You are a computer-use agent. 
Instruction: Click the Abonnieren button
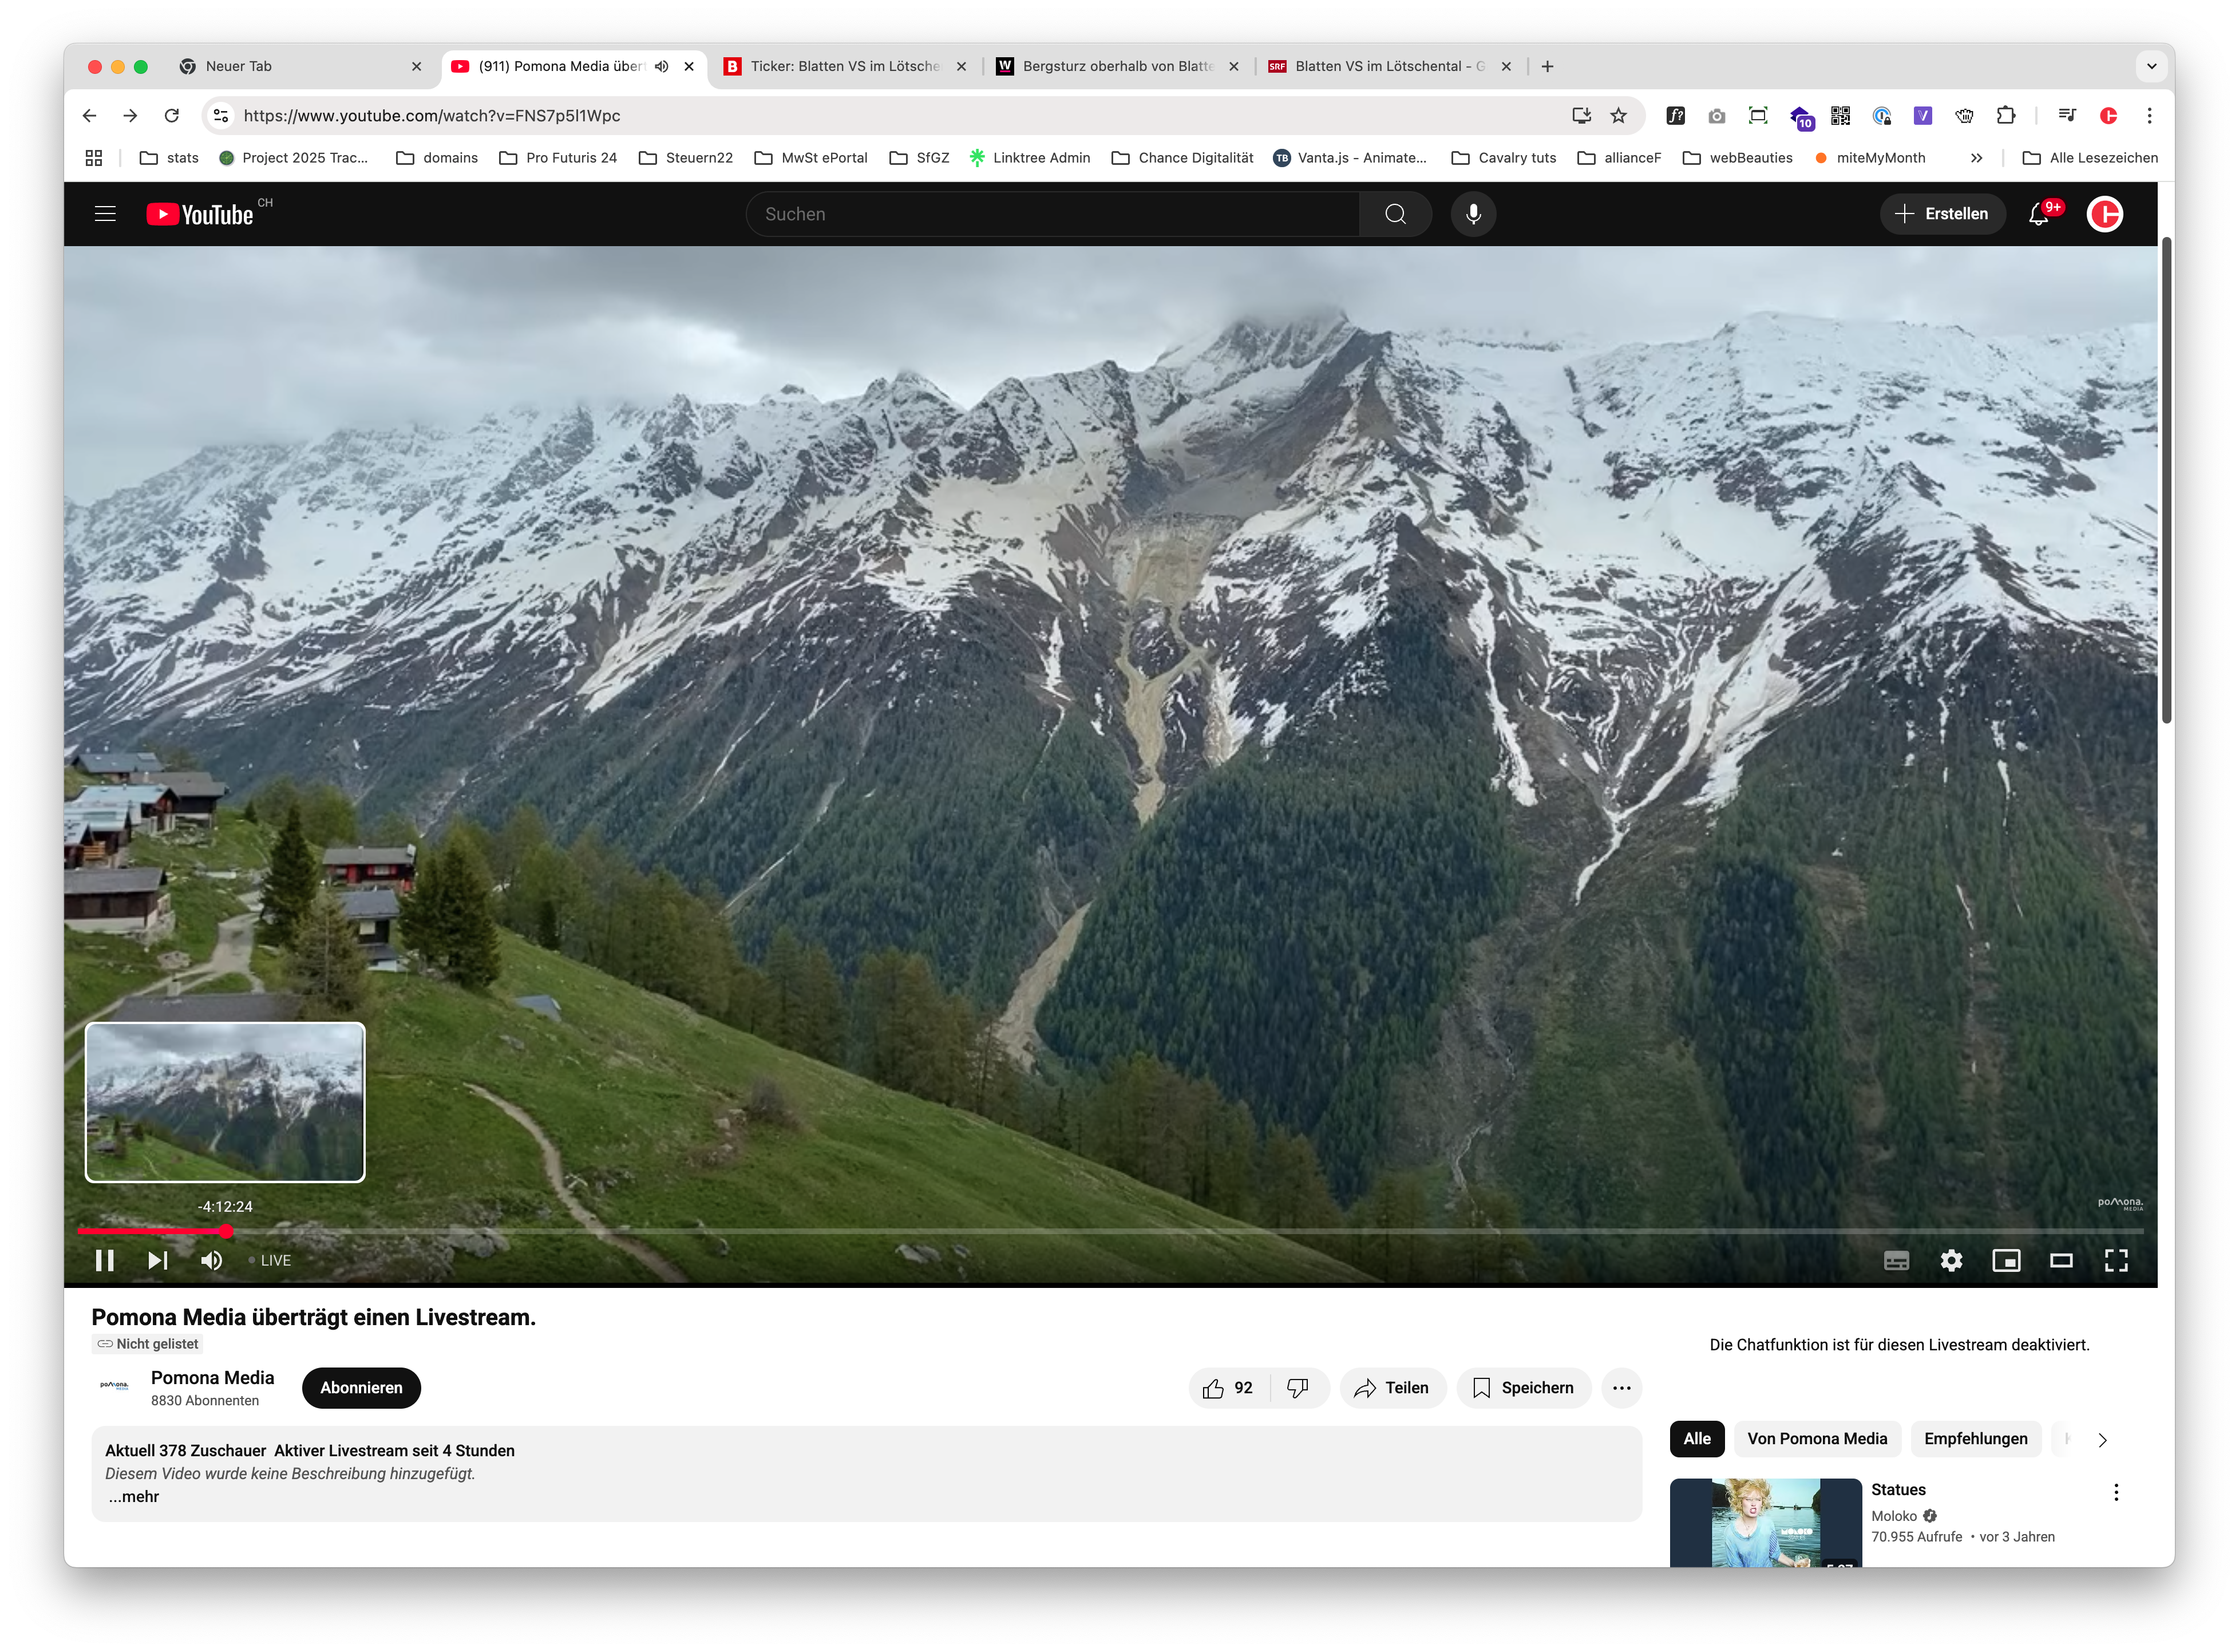361,1388
